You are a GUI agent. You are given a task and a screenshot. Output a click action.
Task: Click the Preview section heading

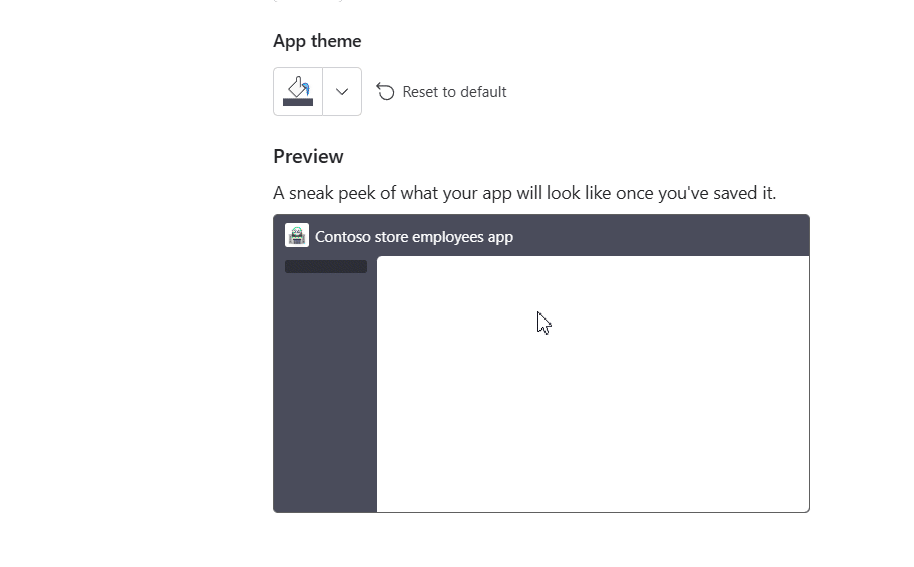click(x=308, y=156)
